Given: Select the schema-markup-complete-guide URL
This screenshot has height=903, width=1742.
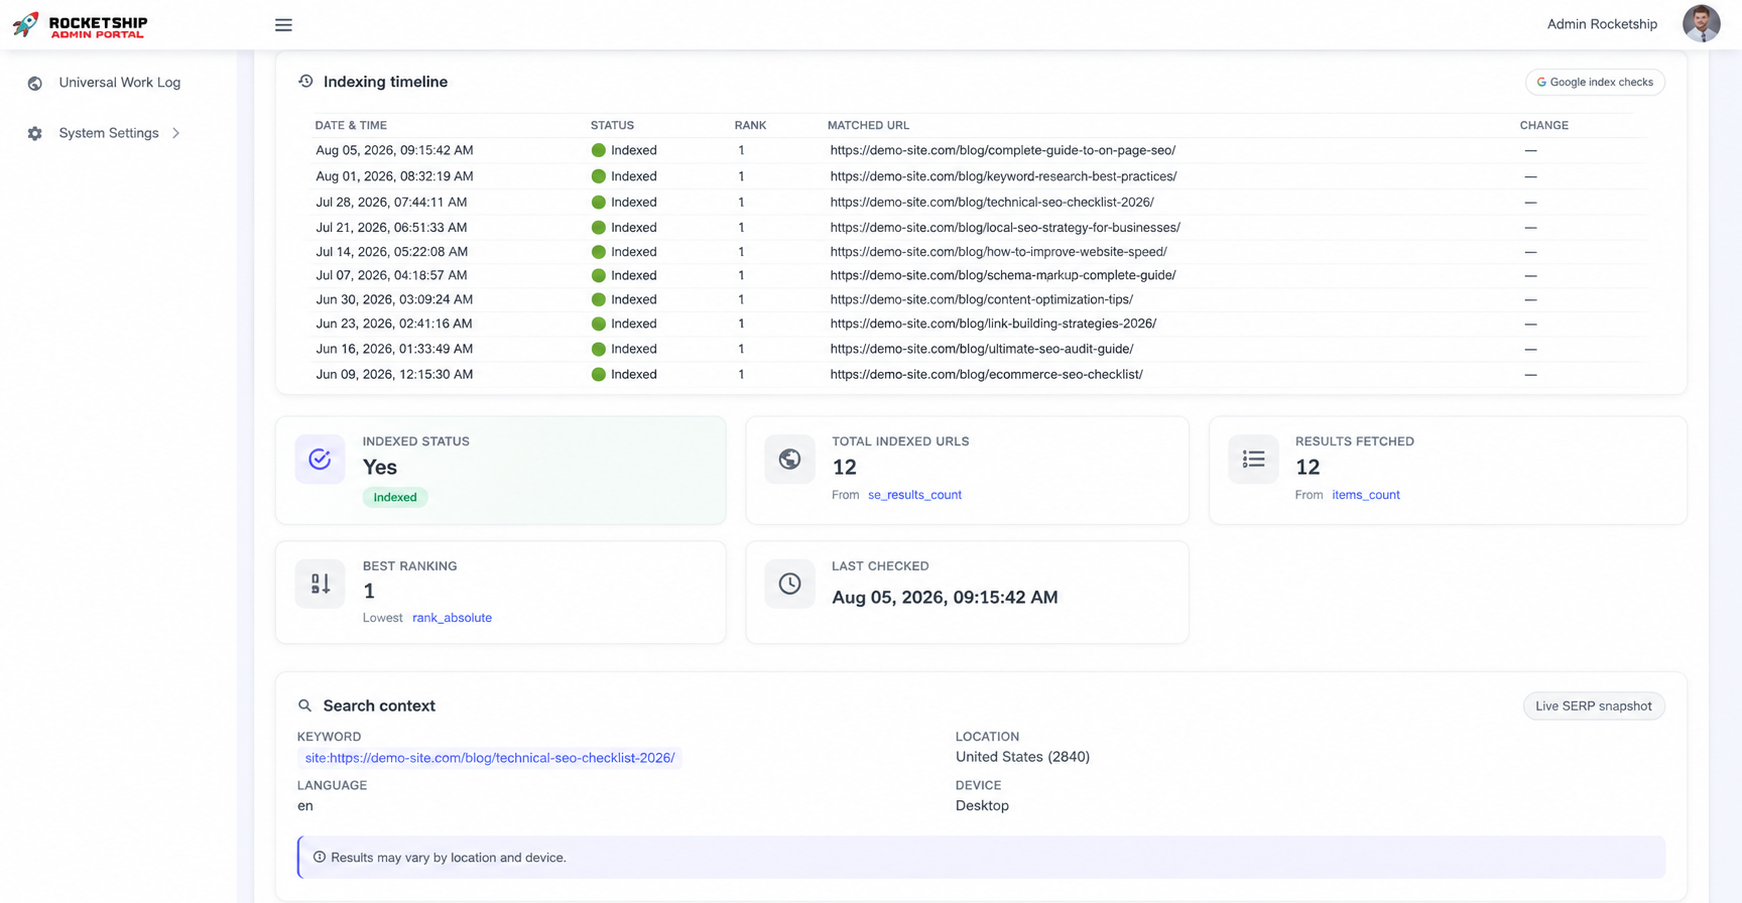Looking at the screenshot, I should 1003,275.
